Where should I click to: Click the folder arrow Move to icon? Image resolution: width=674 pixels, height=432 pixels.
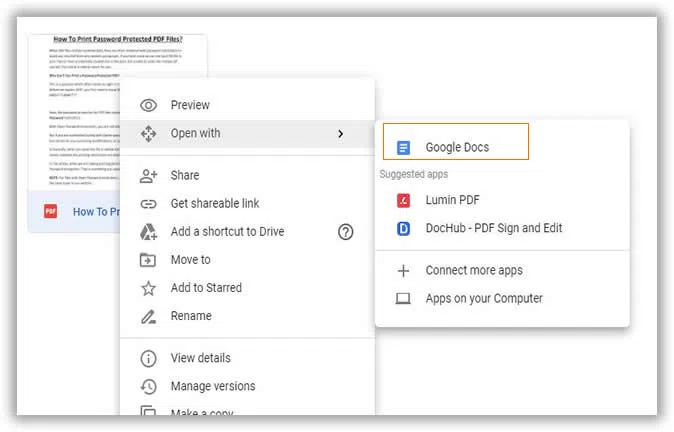[x=148, y=260]
